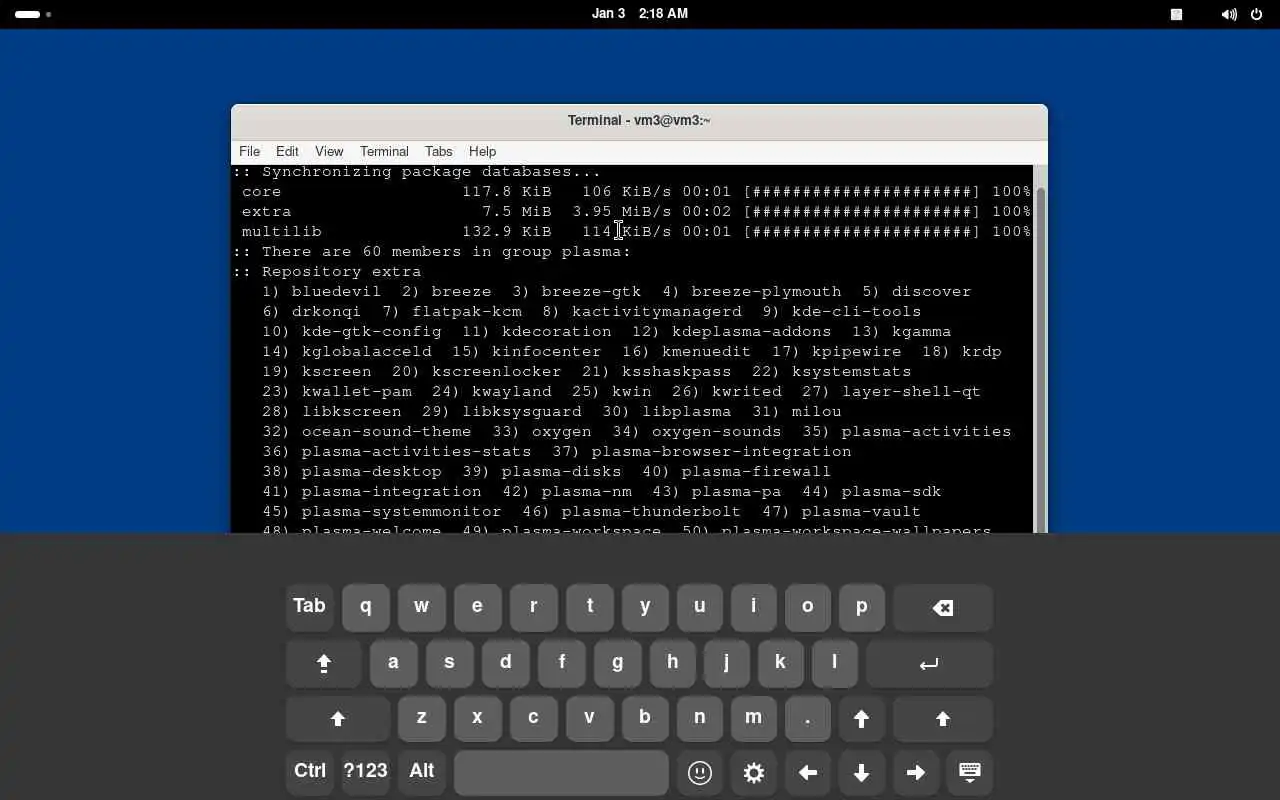The height and width of the screenshot is (800, 1280).
Task: Click the Terminal title bar text
Action: coord(639,120)
